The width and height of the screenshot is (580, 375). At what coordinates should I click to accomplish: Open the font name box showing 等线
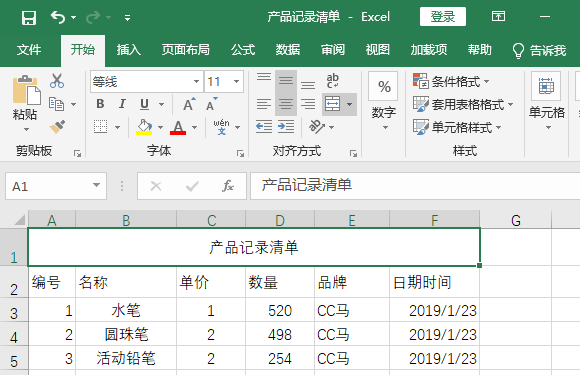146,81
